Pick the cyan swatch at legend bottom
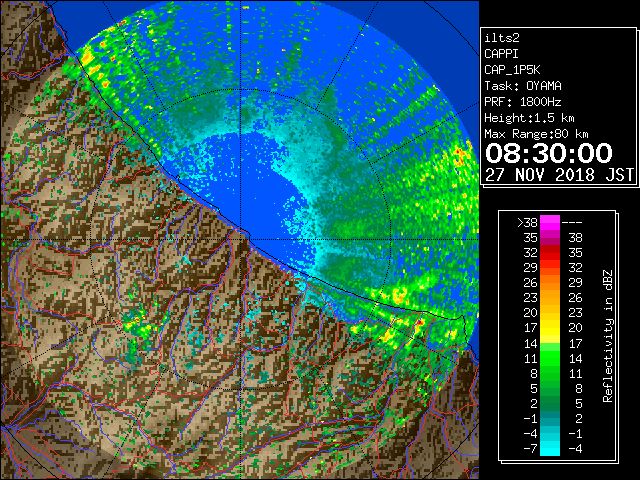This screenshot has width=640, height=480. tap(550, 449)
